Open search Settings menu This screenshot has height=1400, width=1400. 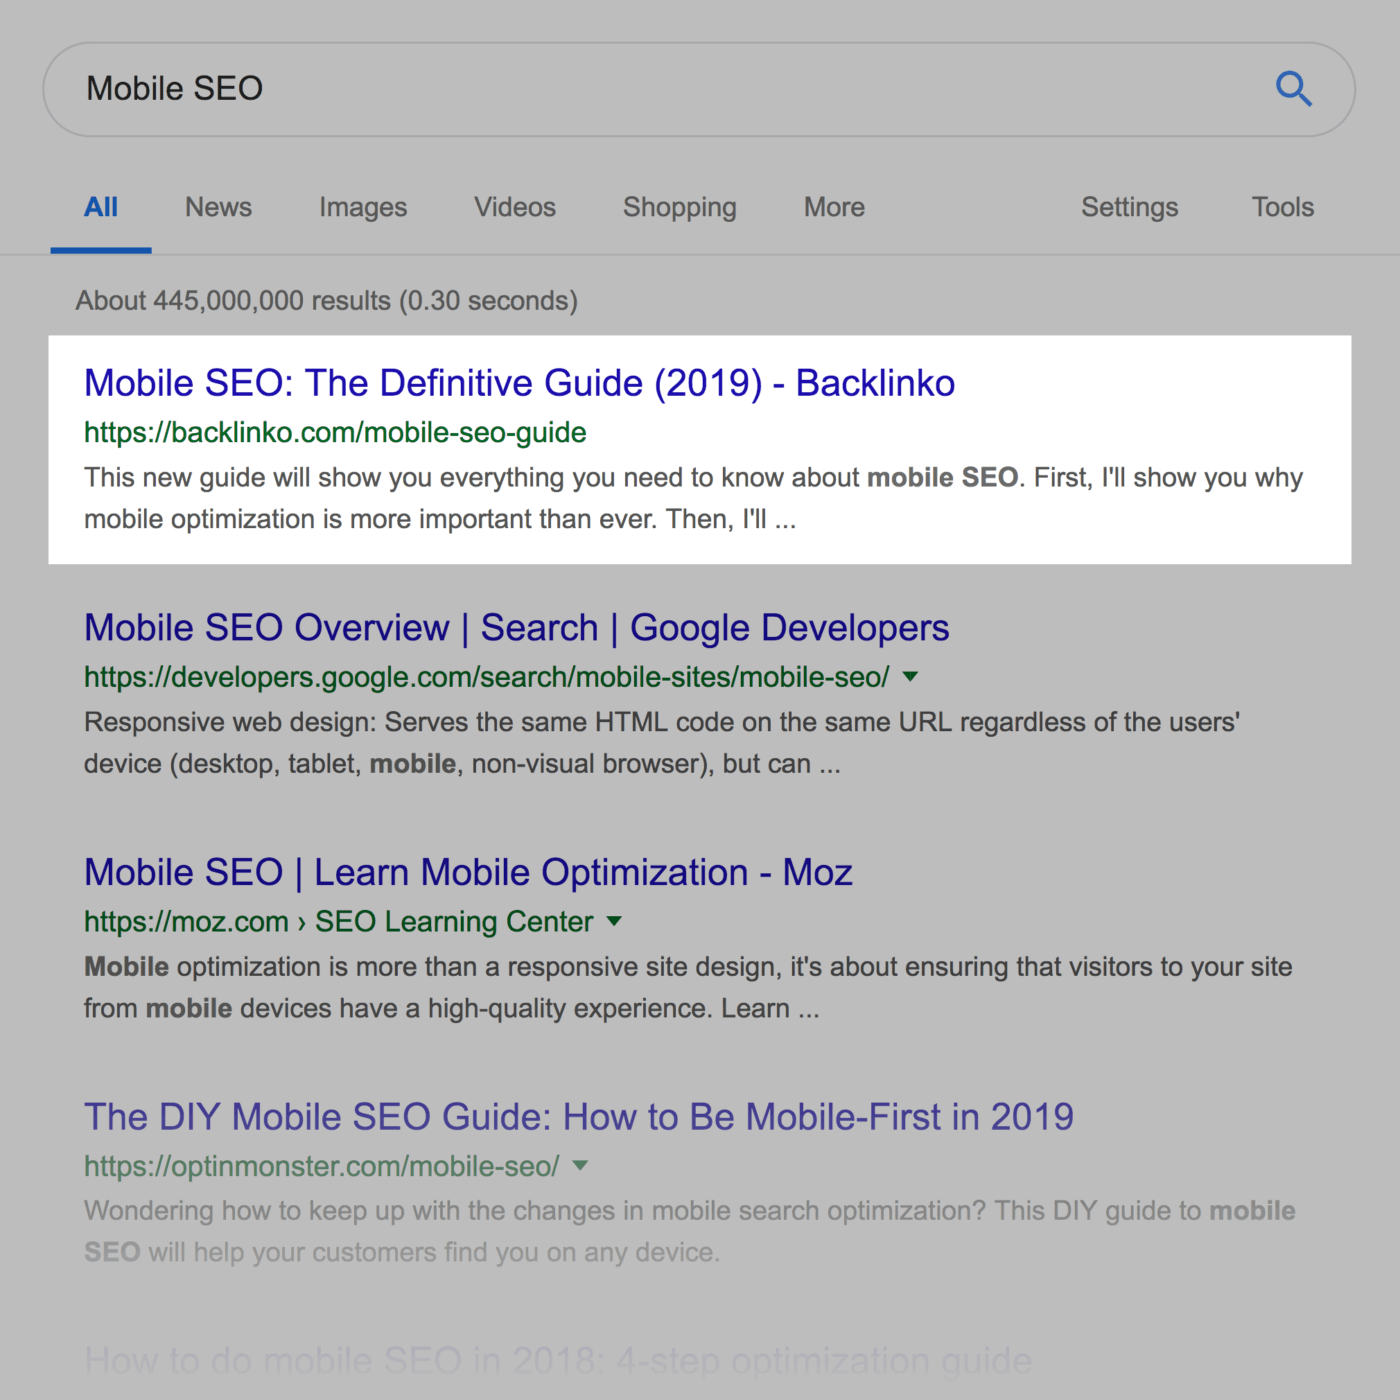[x=1129, y=207]
